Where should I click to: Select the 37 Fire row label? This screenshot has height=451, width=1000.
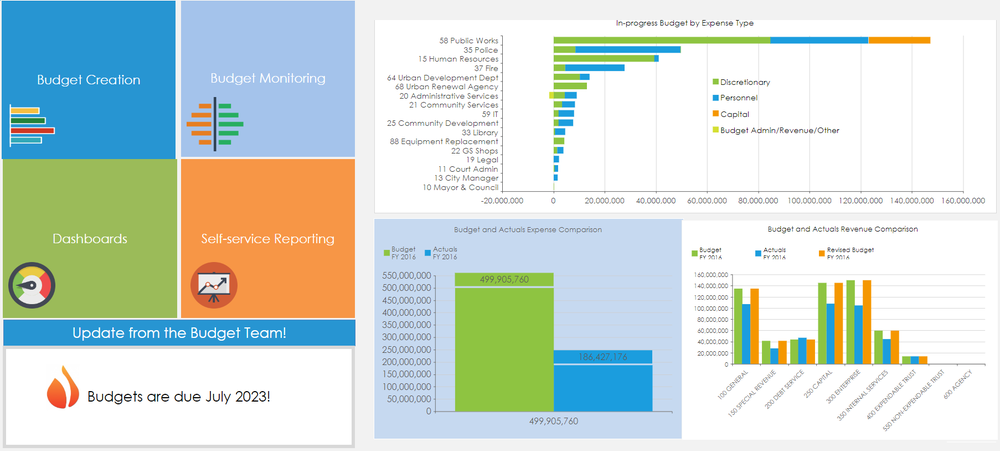(486, 68)
